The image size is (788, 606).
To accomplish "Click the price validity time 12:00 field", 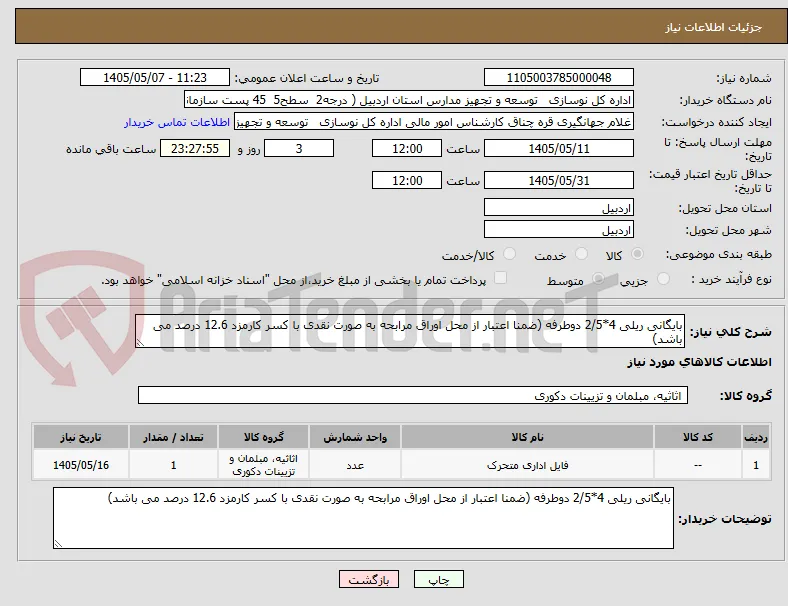I will tap(407, 180).
